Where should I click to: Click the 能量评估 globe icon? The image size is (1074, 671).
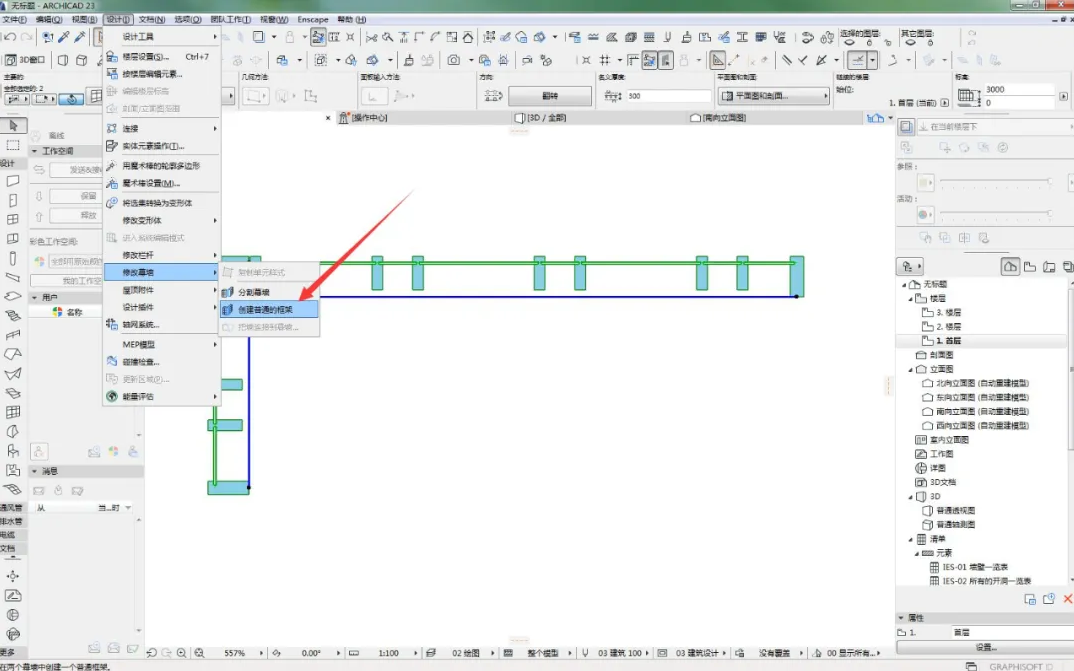tap(112, 396)
